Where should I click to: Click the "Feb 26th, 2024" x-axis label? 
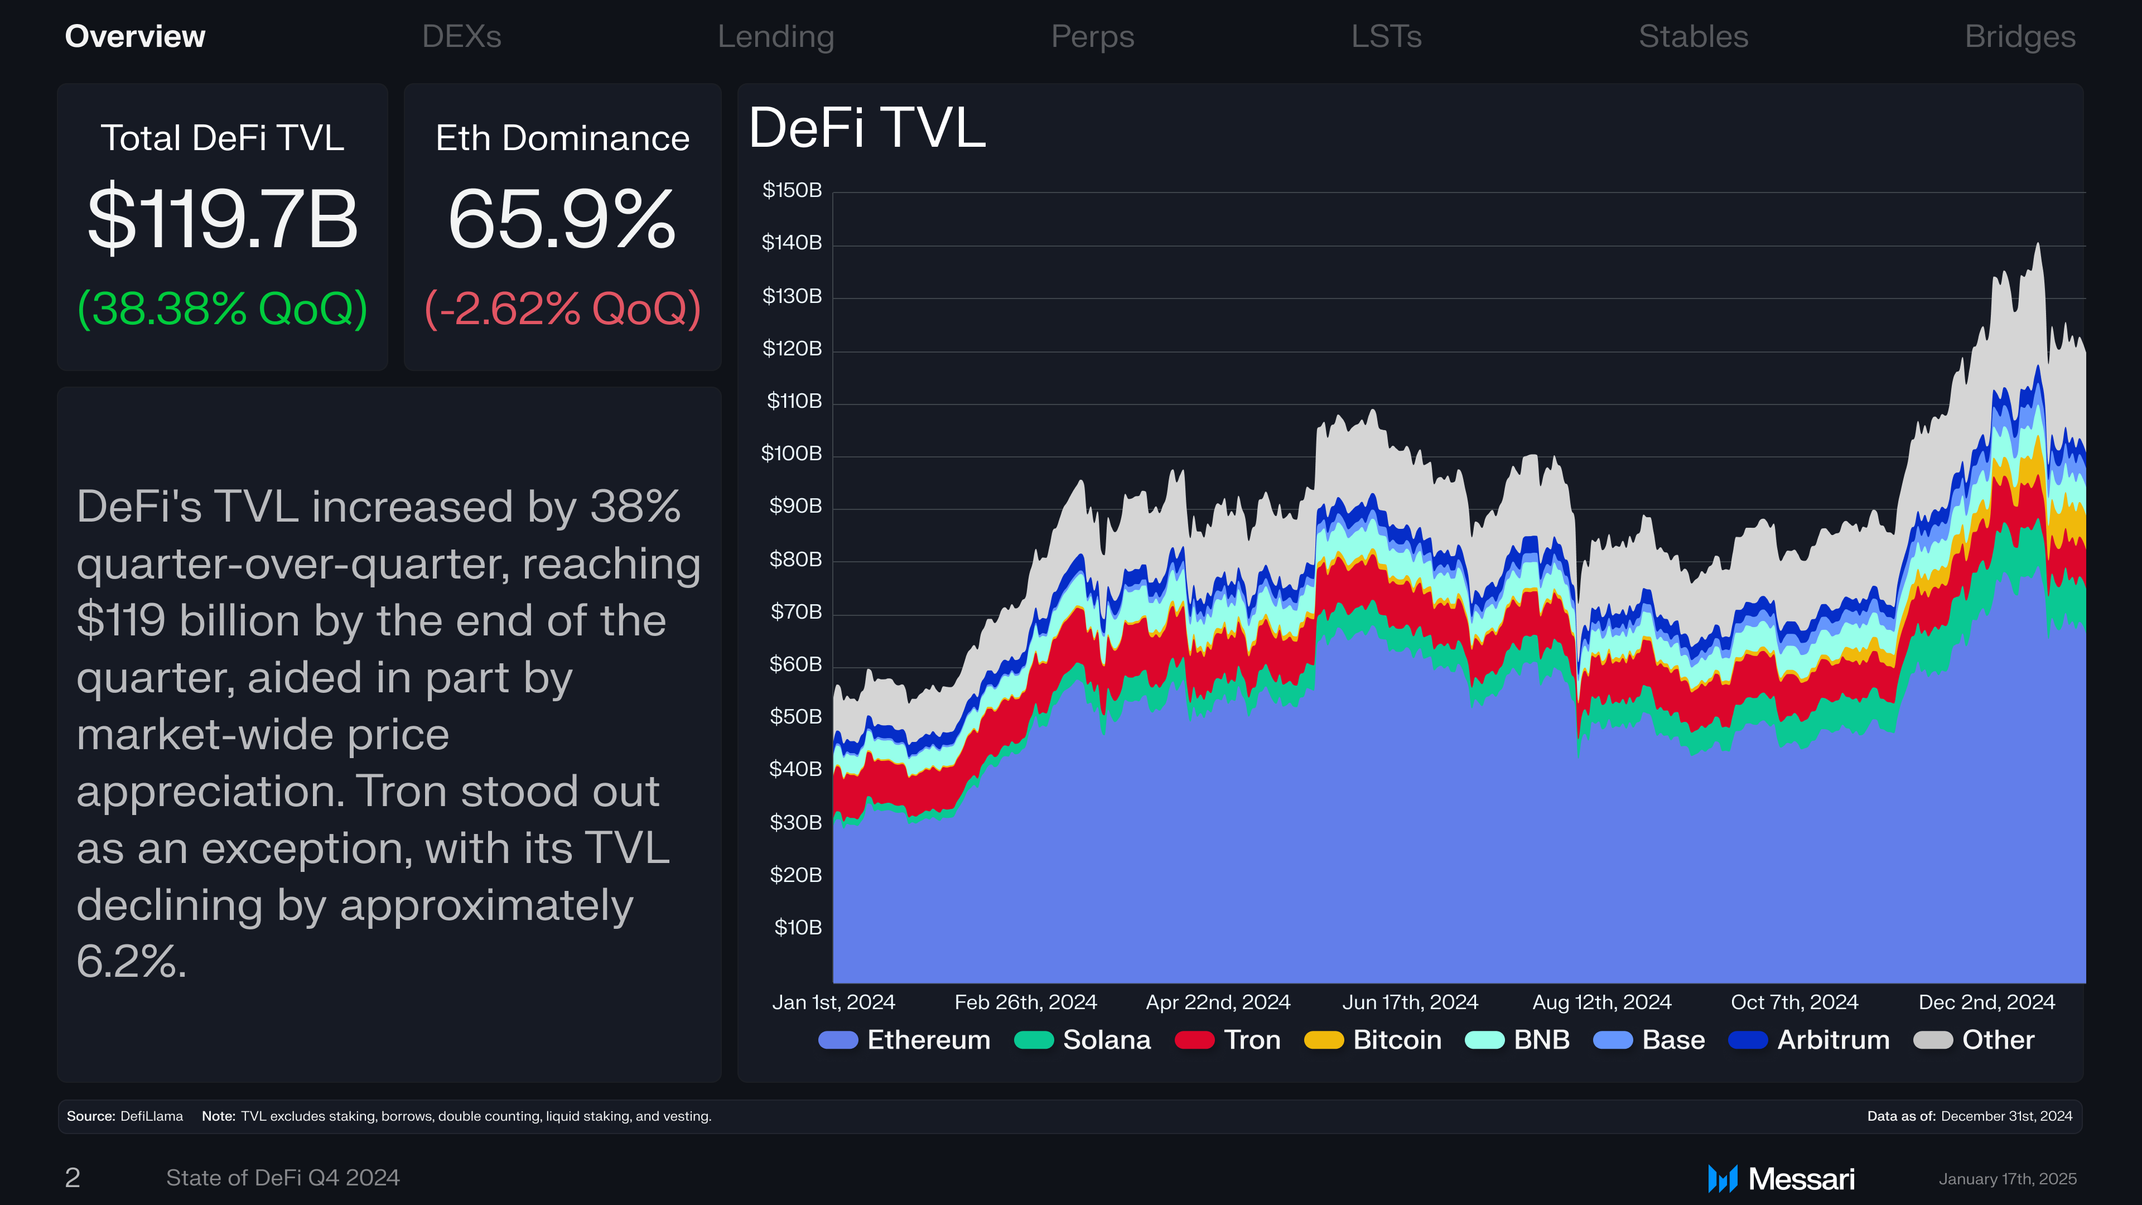(1026, 1002)
